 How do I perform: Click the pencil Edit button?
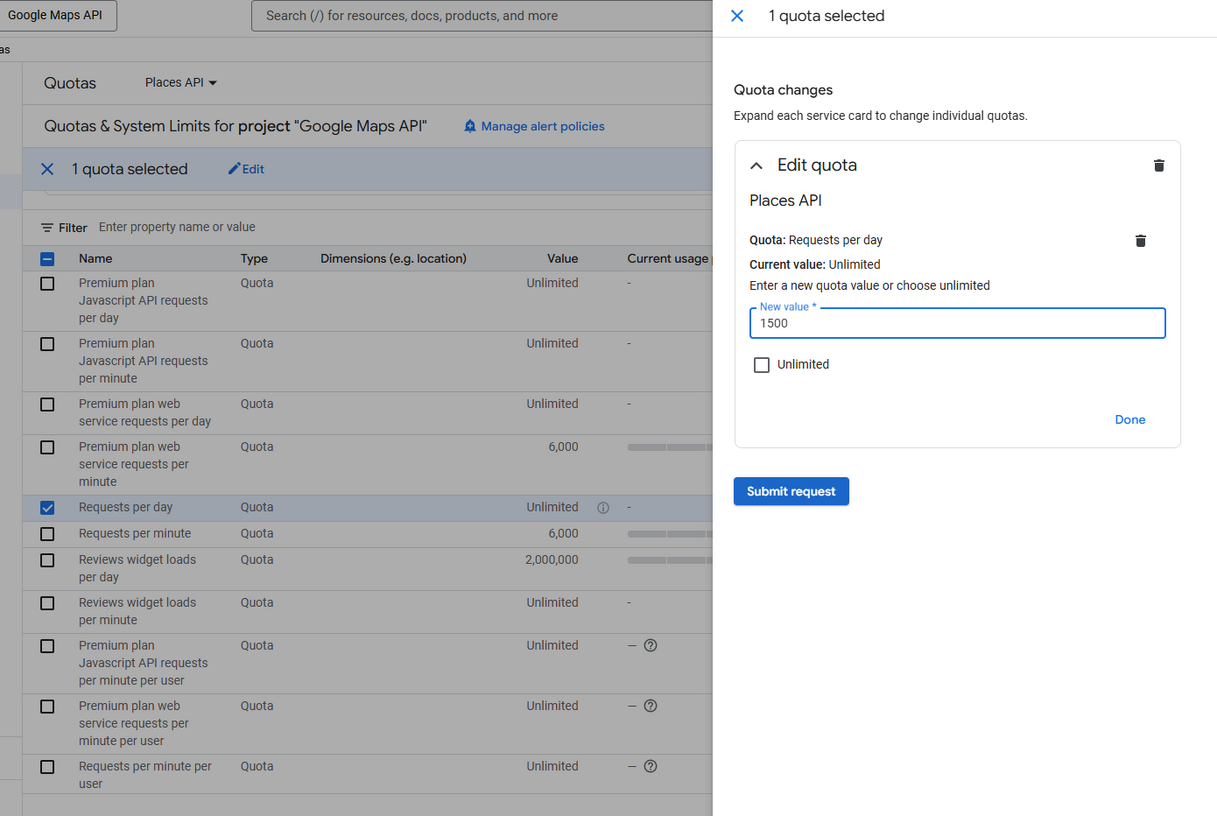[x=246, y=169]
